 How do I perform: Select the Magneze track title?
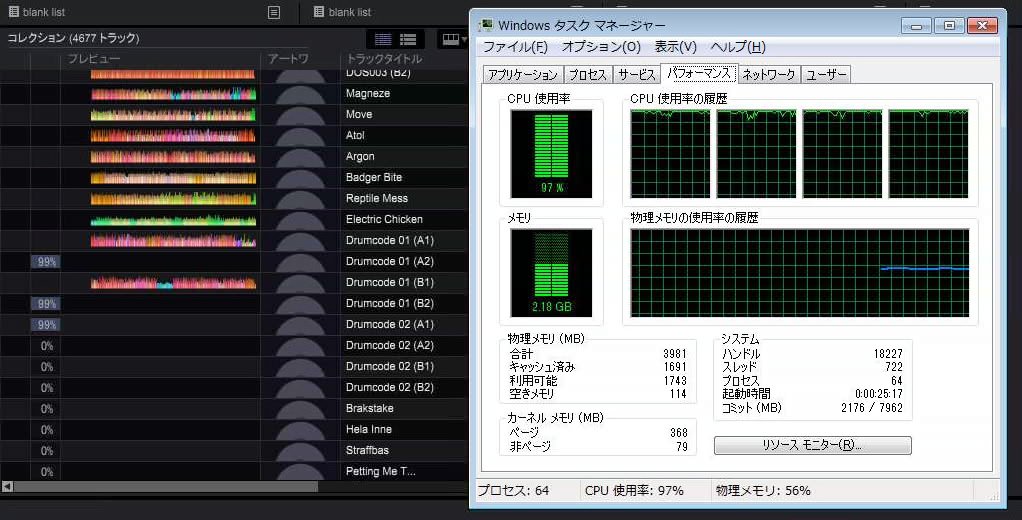click(x=368, y=93)
